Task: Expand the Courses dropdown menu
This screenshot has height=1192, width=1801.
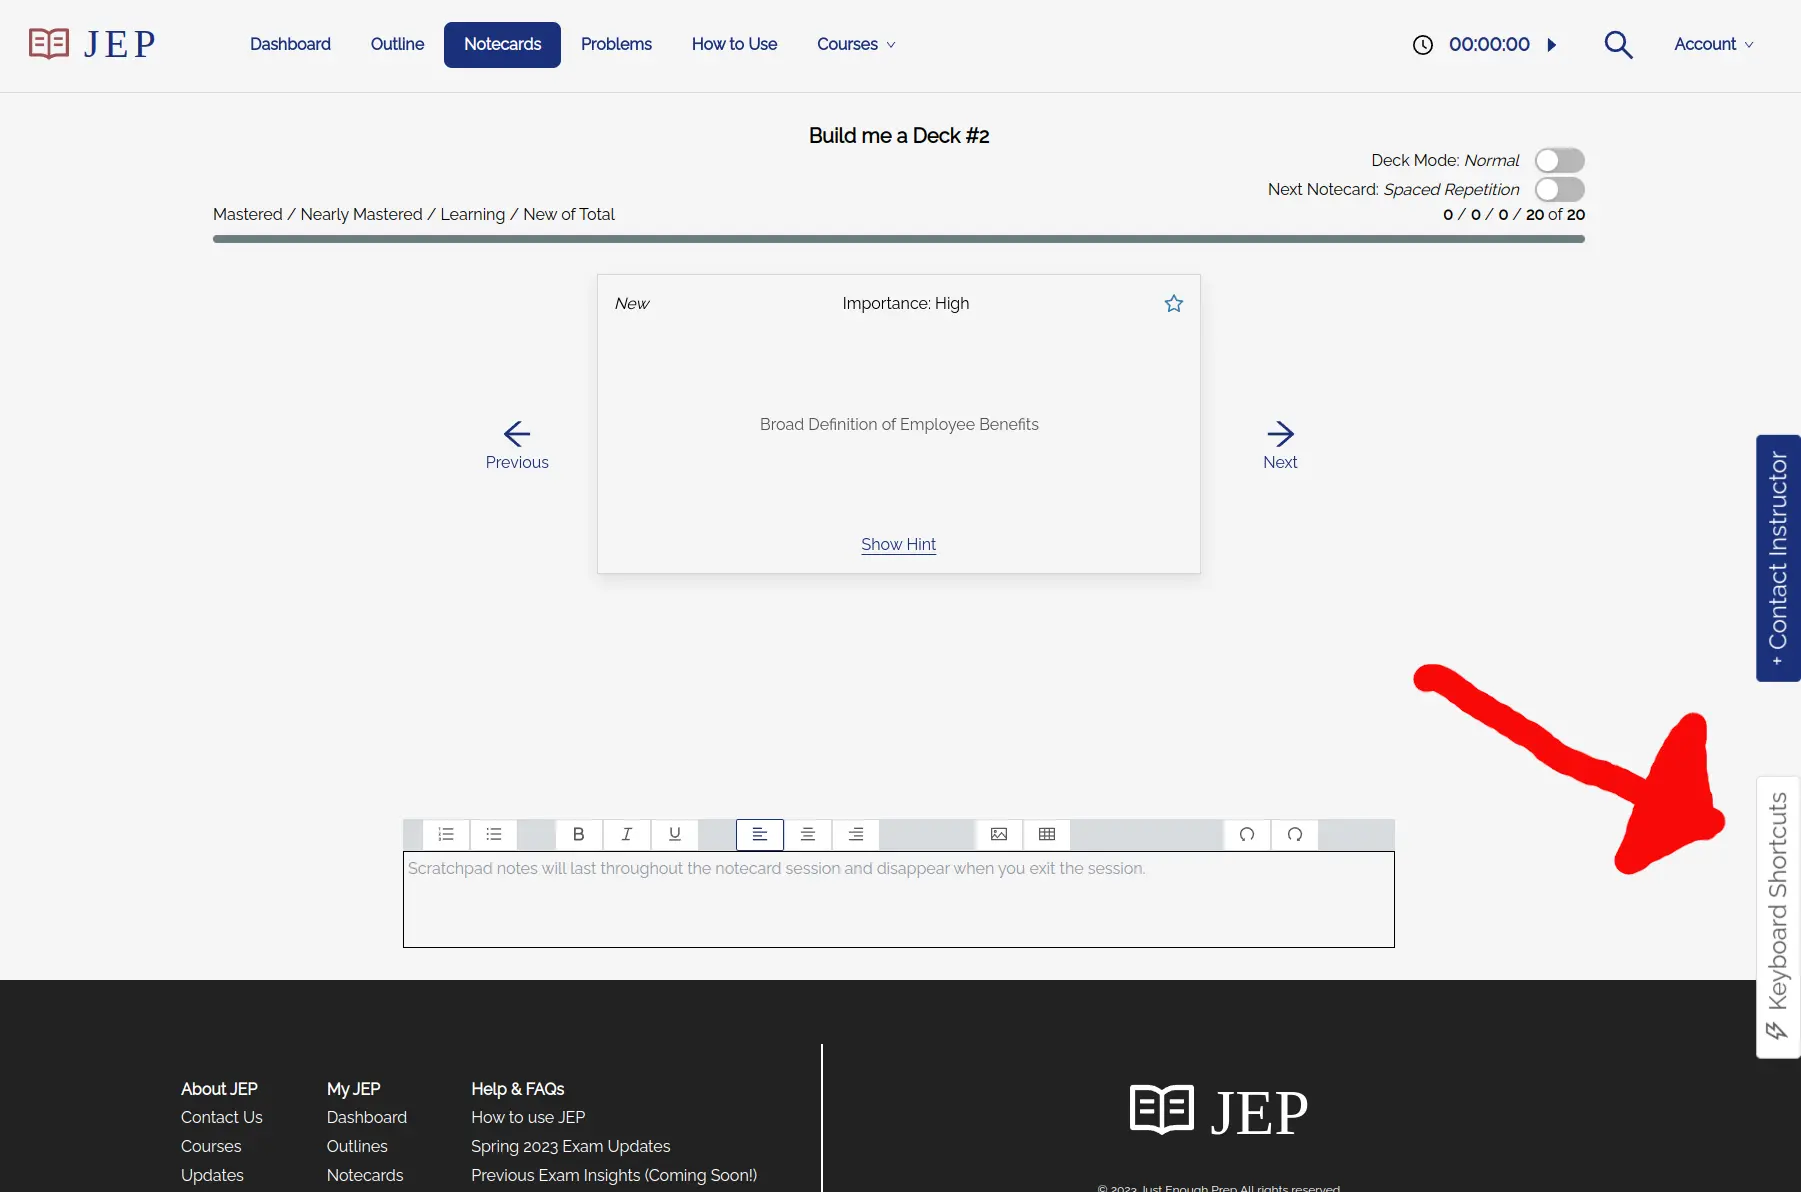Action: 855,45
